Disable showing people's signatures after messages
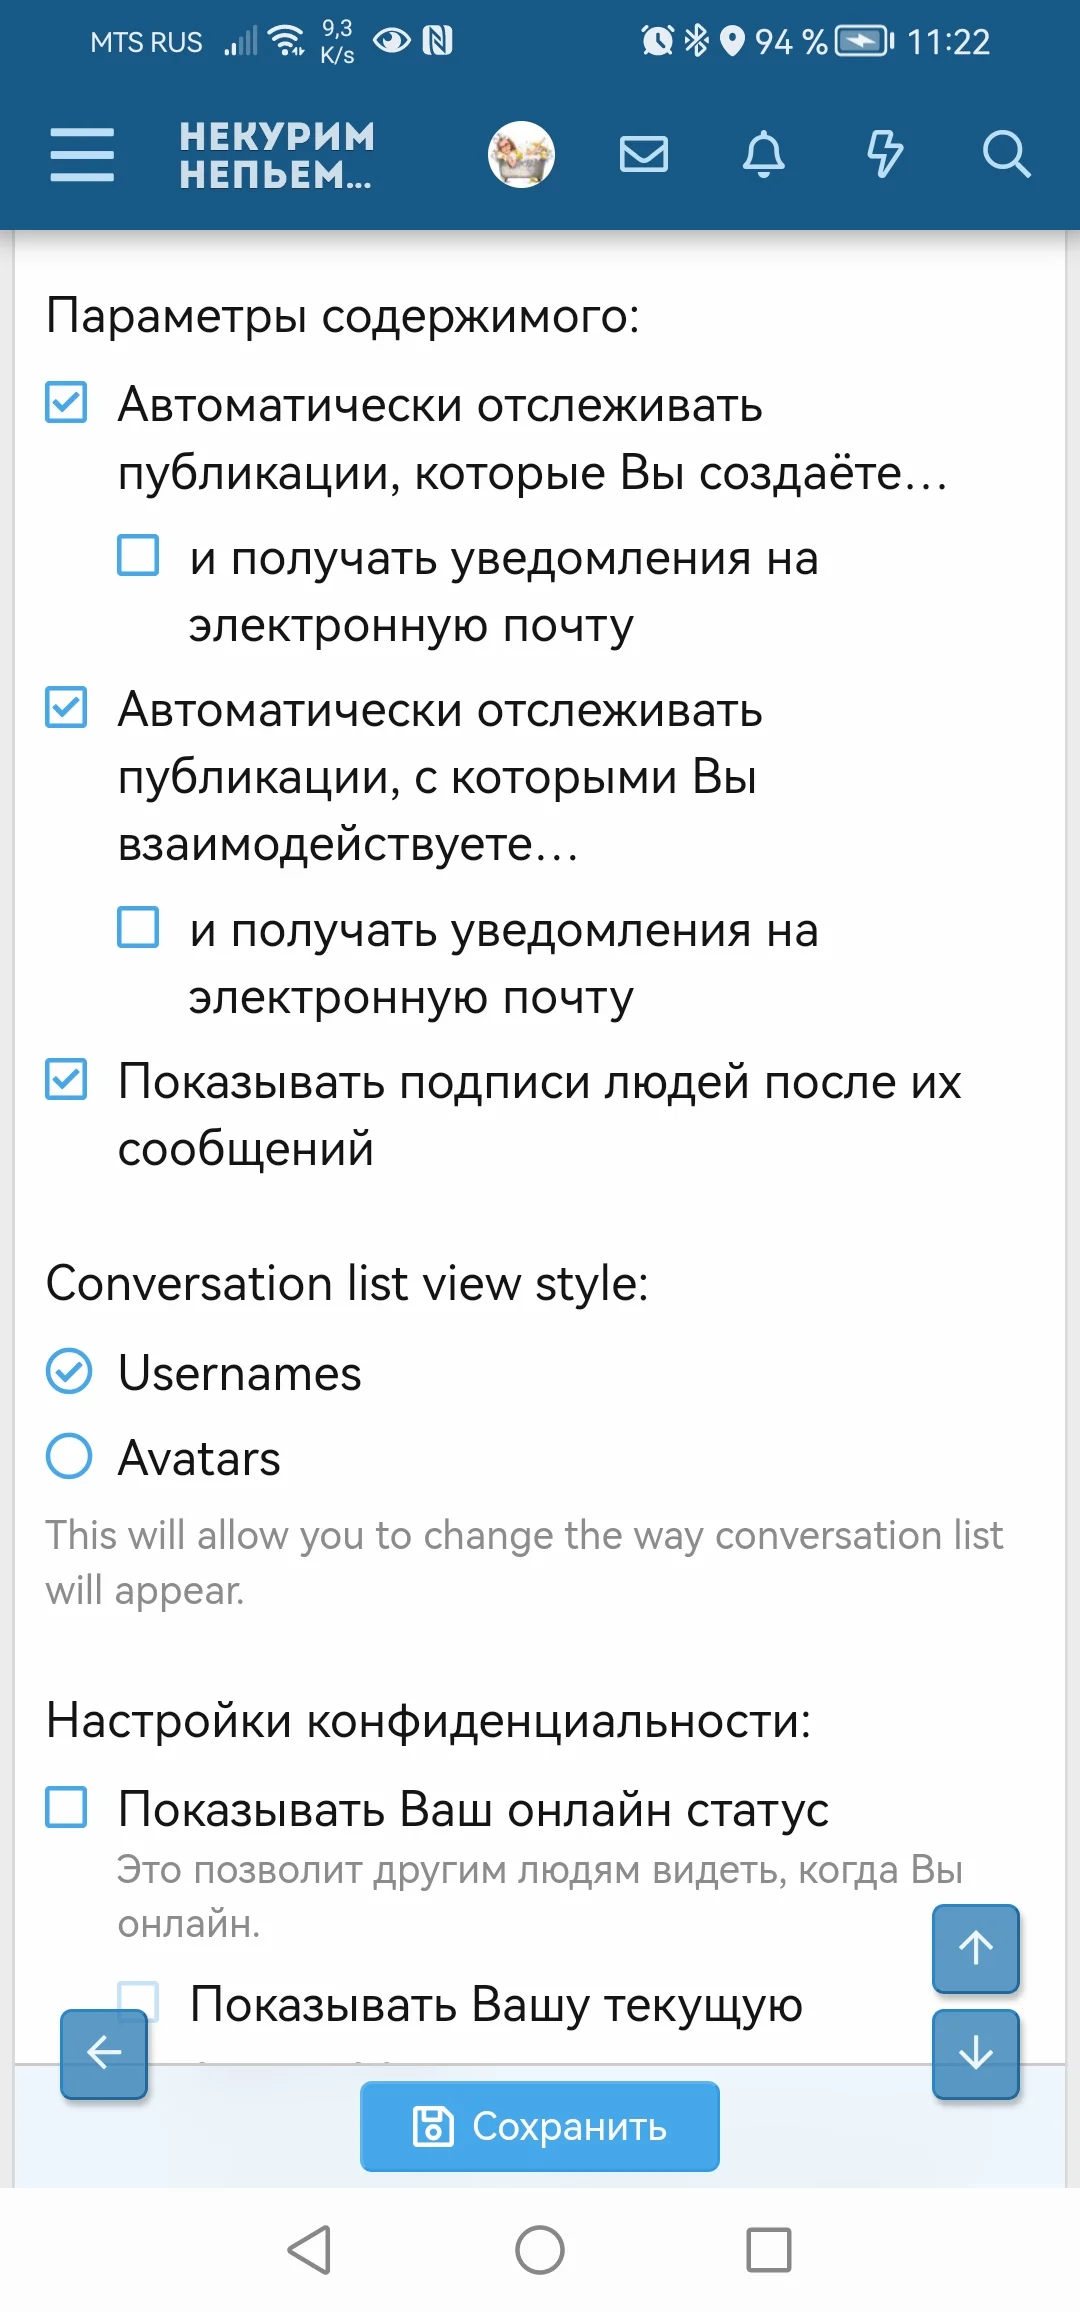 click(65, 1080)
